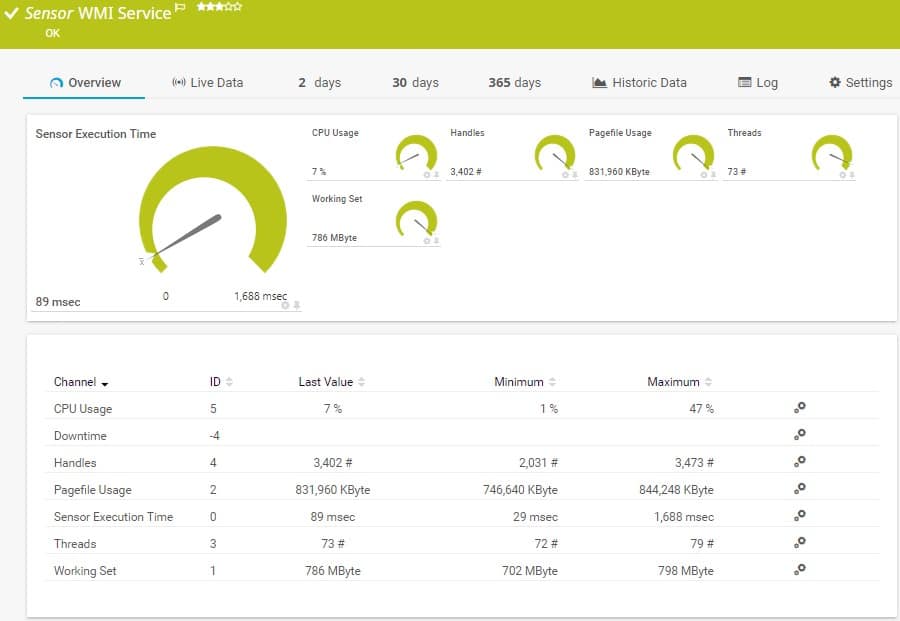Screen dimensions: 900x621
Task: Click the 746,640 KByte minimum value
Action: (x=520, y=490)
